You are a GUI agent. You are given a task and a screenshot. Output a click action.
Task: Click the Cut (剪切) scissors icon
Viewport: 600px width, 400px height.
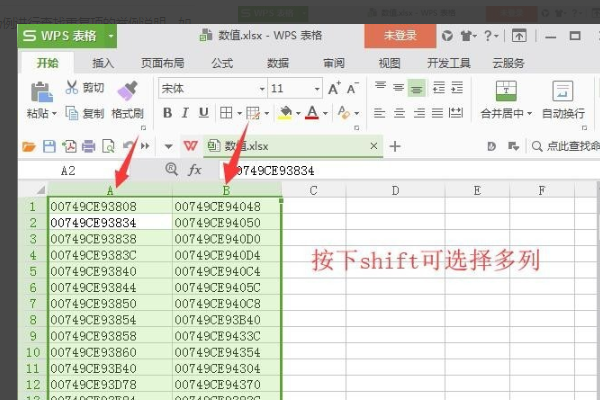pyautogui.click(x=72, y=87)
